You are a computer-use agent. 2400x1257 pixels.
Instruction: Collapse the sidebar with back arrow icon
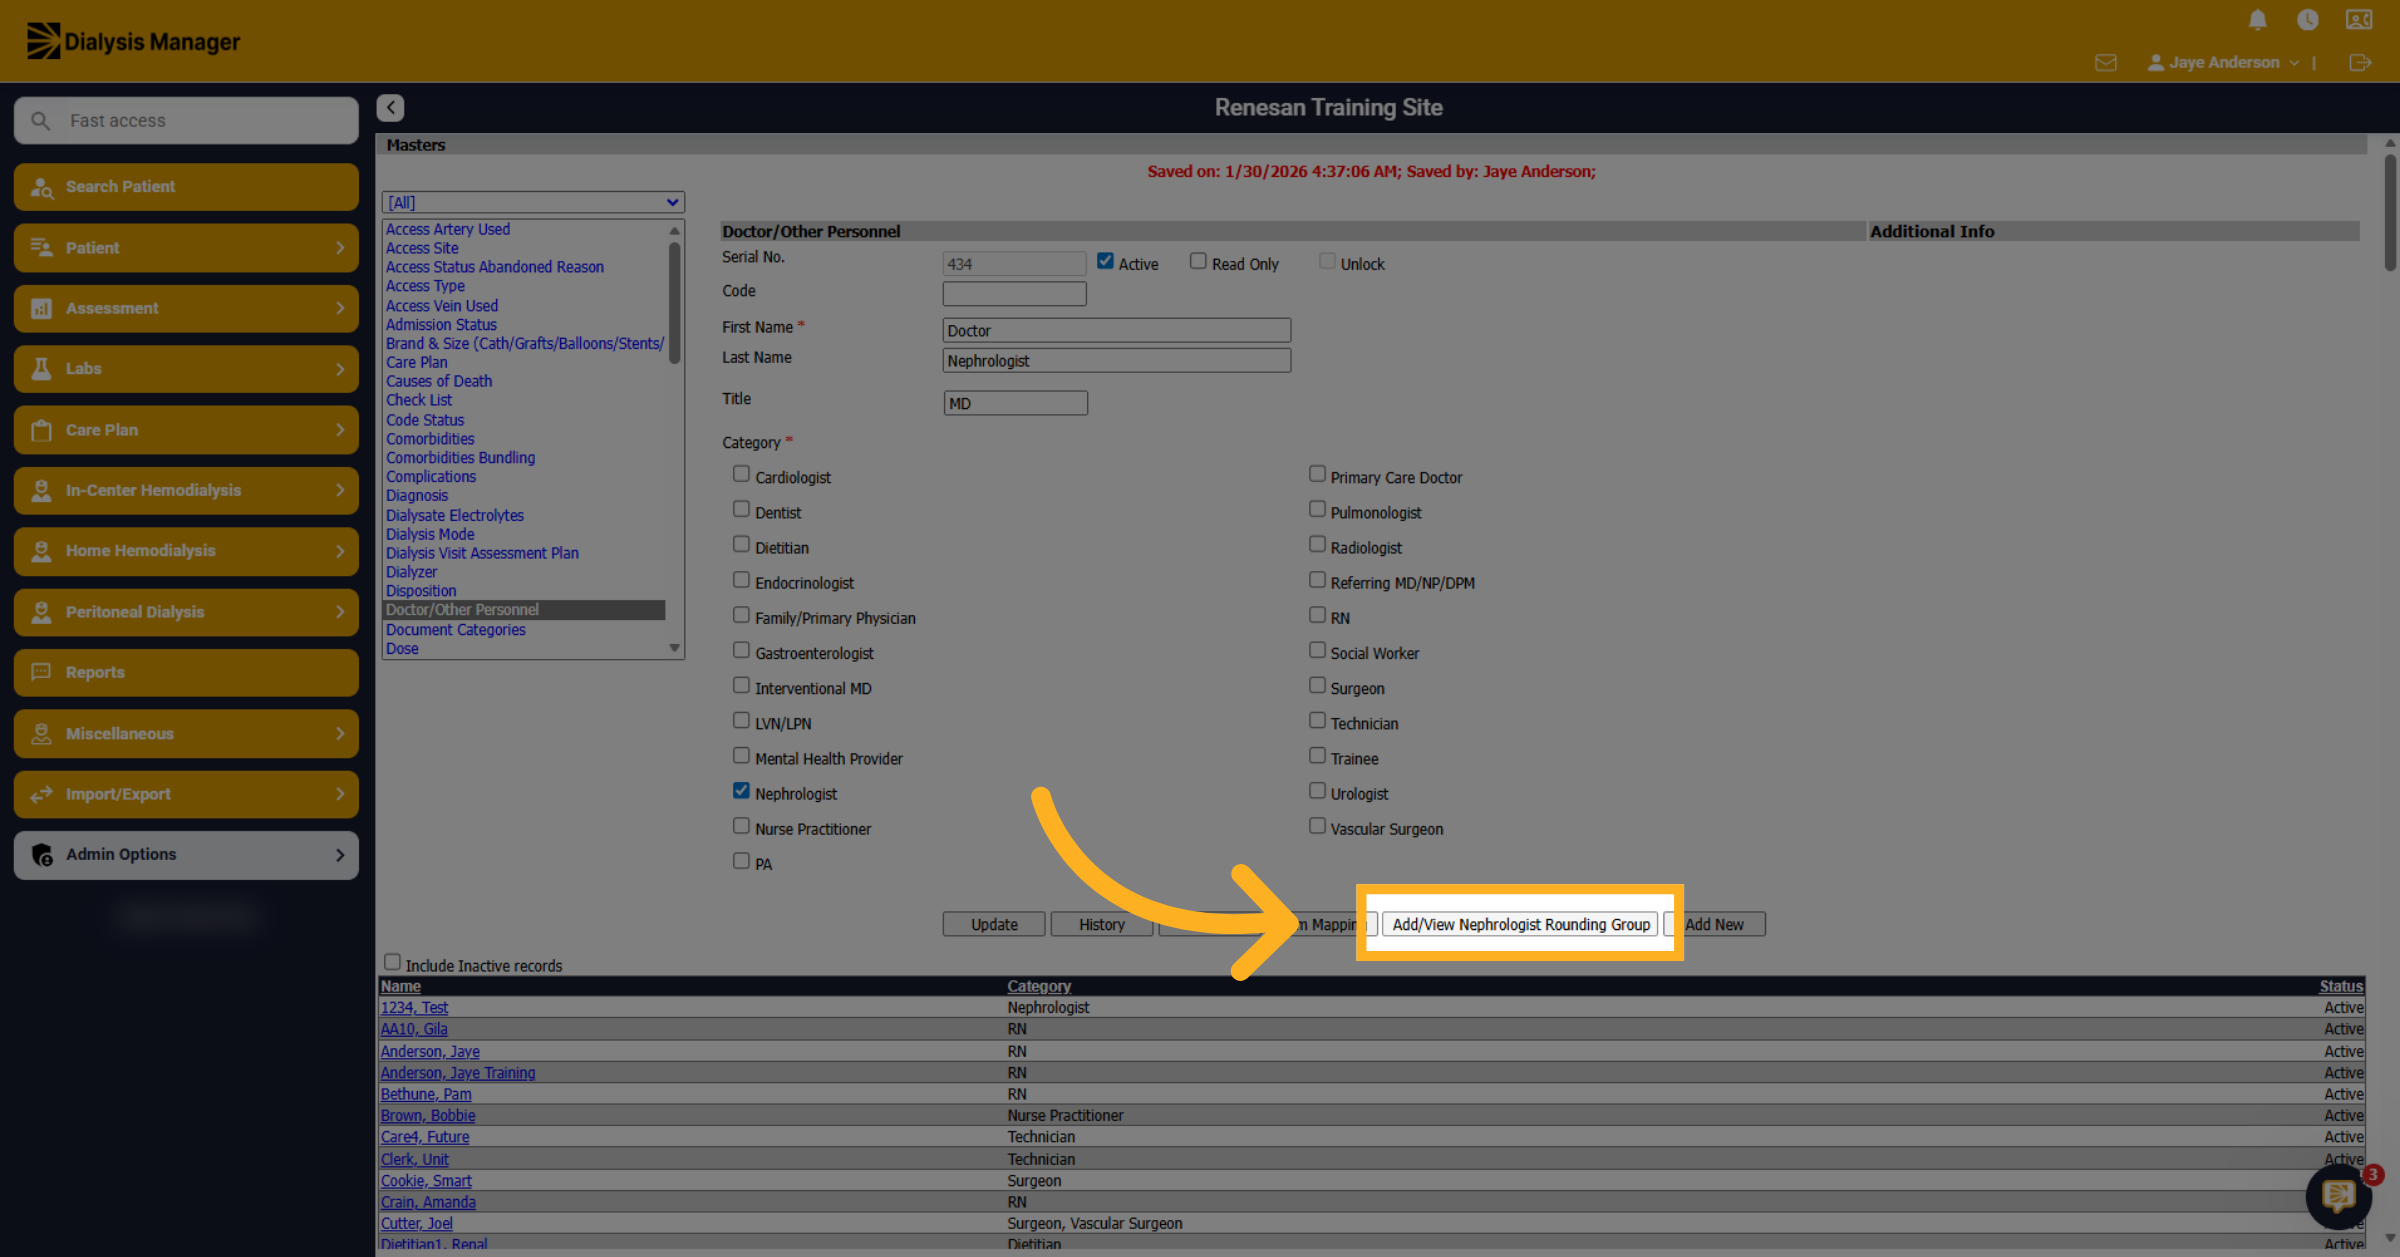[390, 107]
